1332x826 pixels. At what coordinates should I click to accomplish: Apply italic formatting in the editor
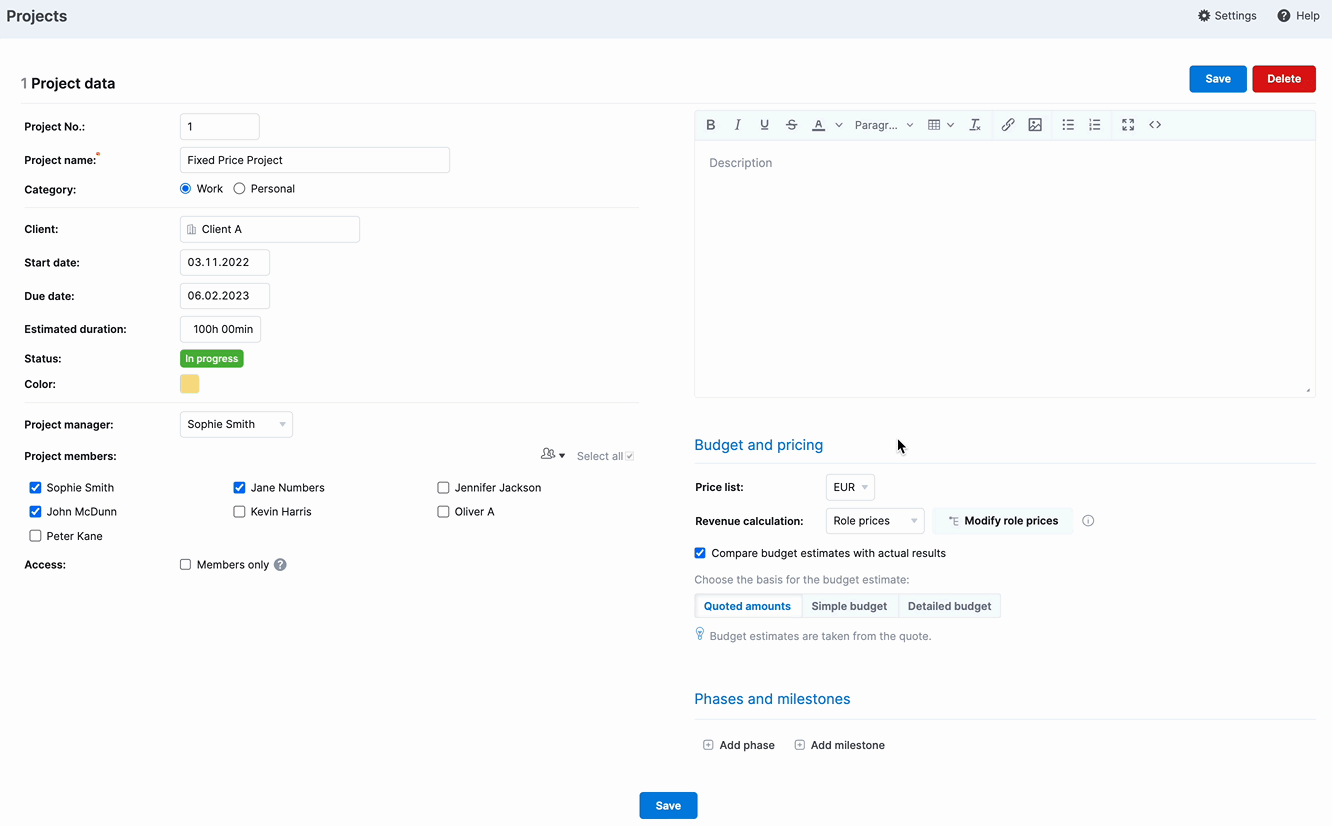pyautogui.click(x=738, y=125)
